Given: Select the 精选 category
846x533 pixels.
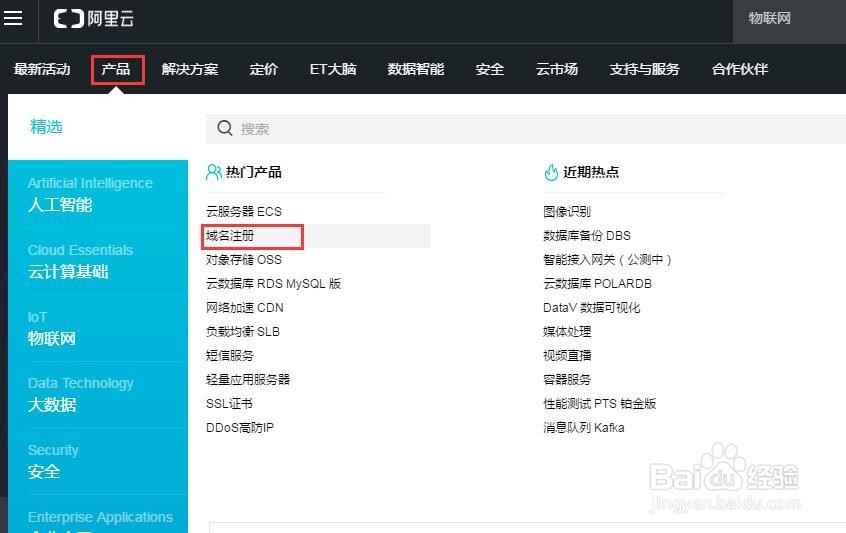Looking at the screenshot, I should coord(46,127).
